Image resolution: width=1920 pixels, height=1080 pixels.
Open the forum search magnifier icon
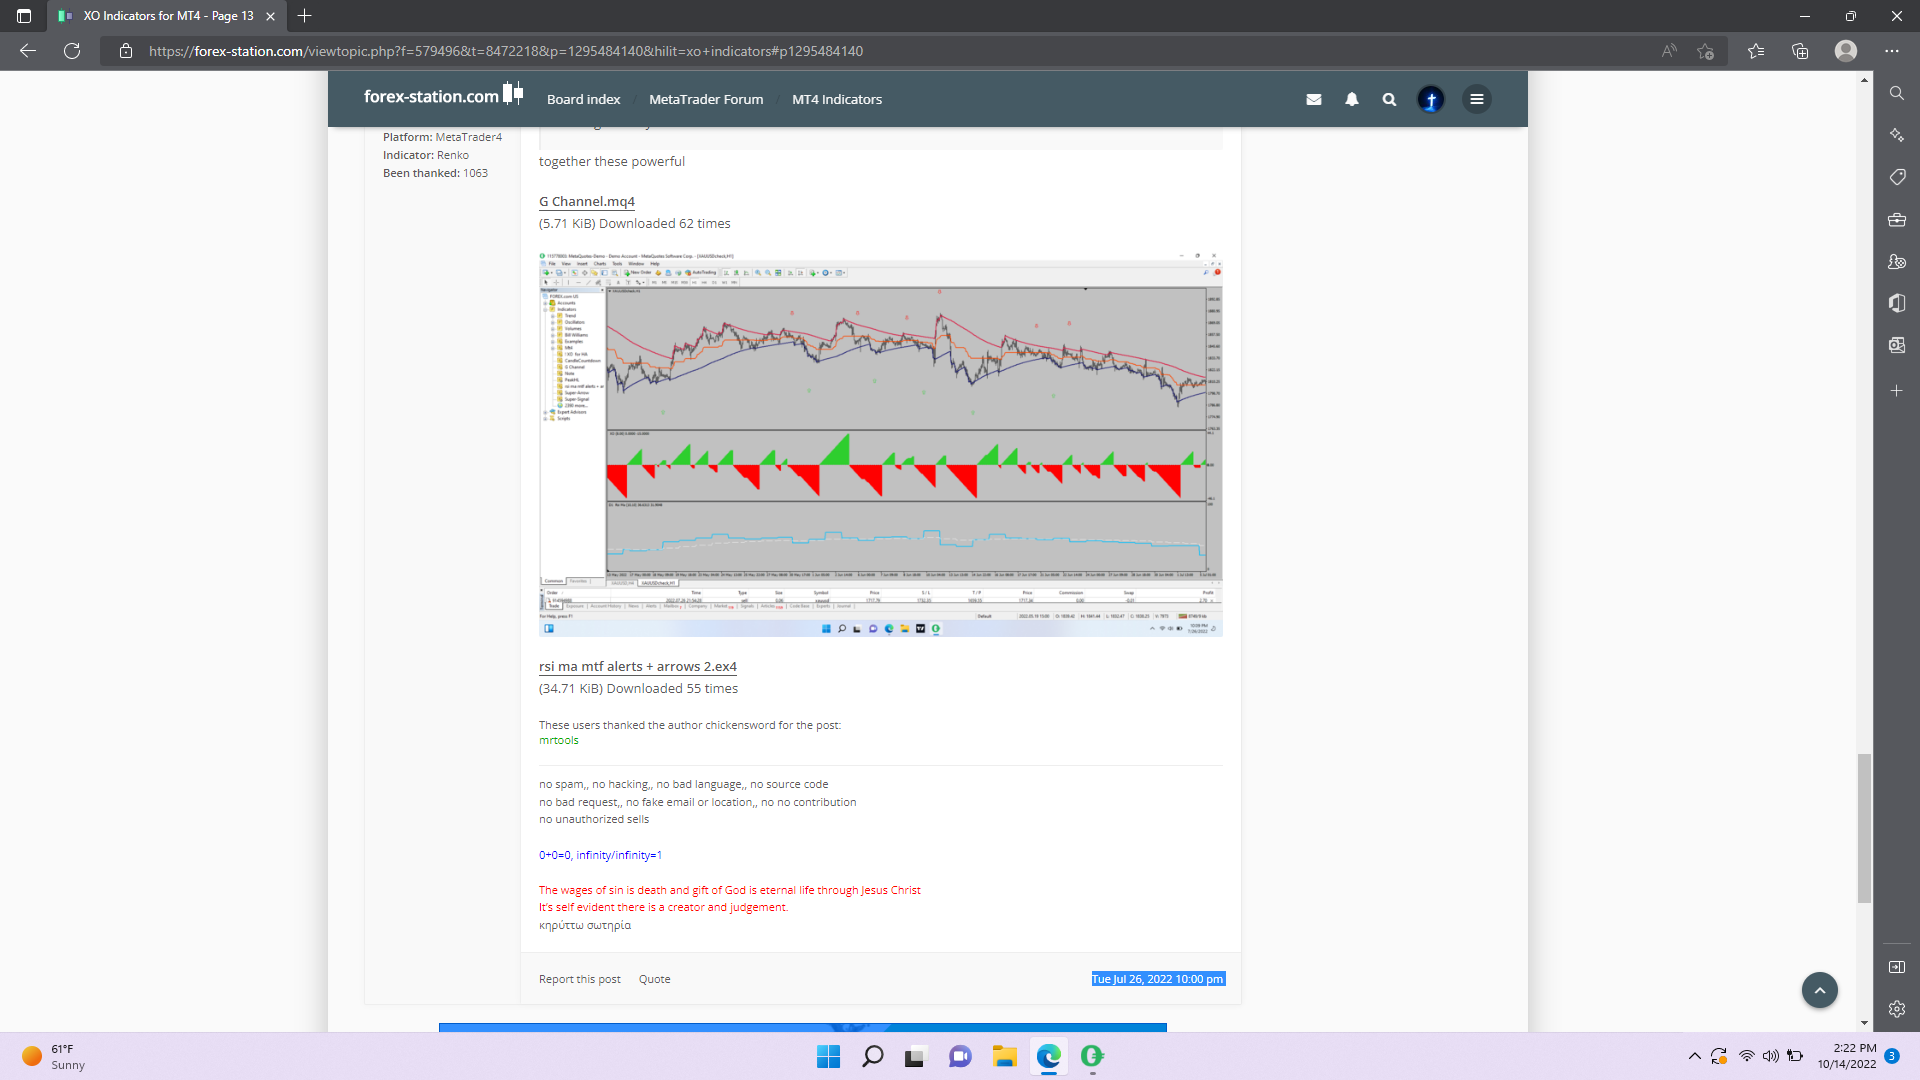coord(1389,99)
